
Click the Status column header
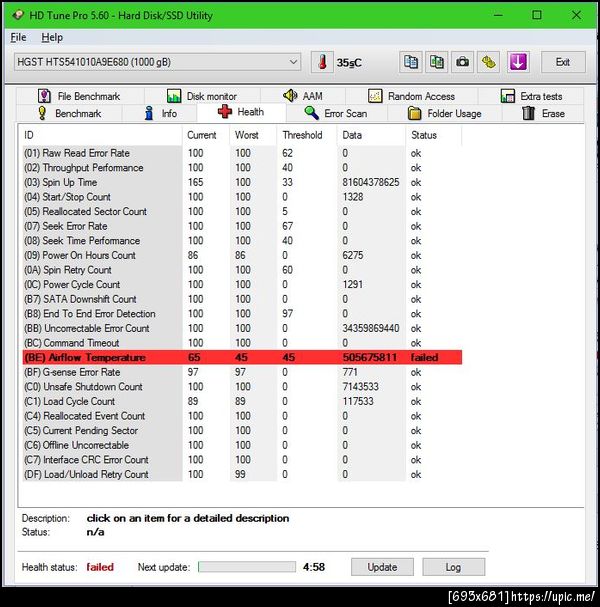click(x=434, y=135)
